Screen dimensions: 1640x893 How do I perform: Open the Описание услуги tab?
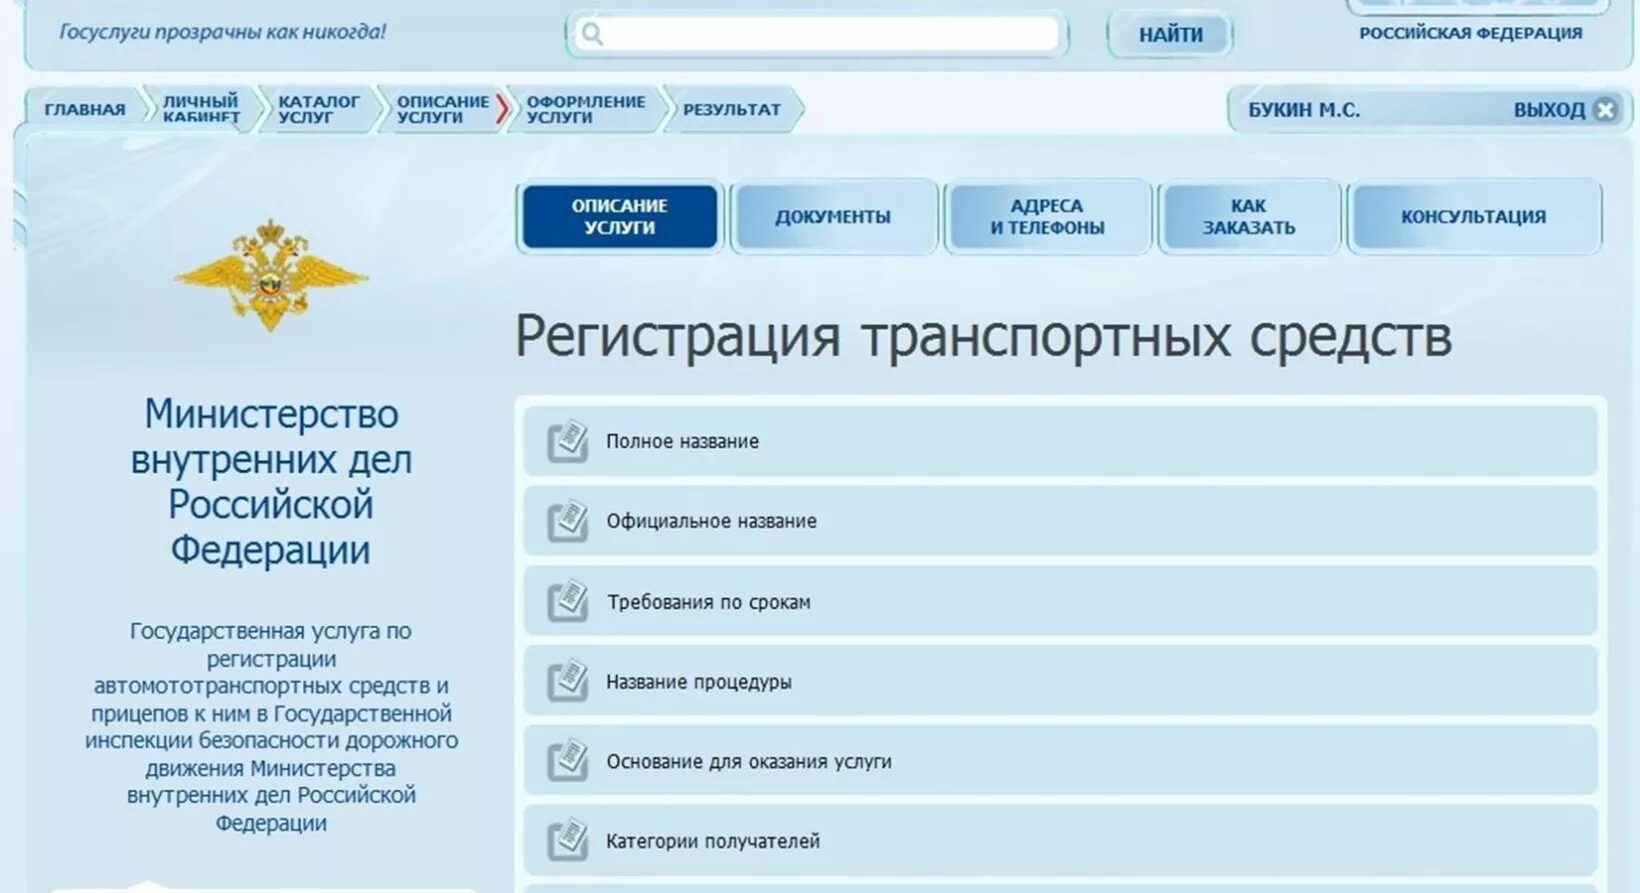(x=620, y=216)
